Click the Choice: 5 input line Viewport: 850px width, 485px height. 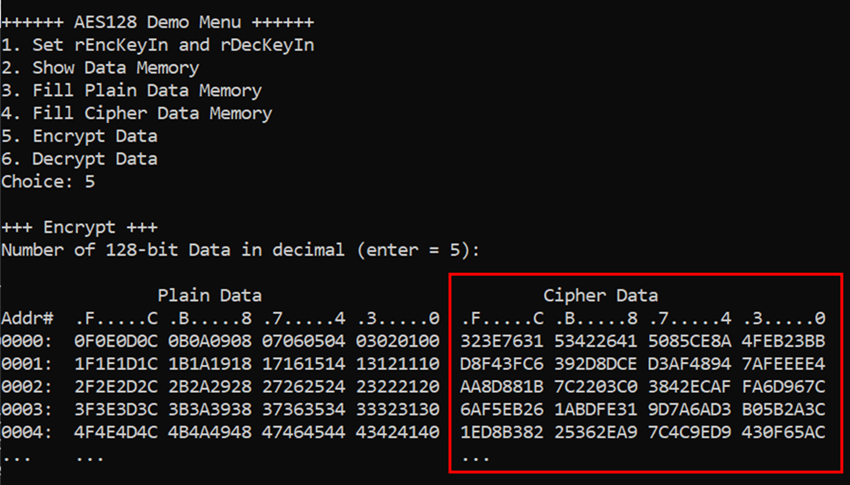(48, 182)
